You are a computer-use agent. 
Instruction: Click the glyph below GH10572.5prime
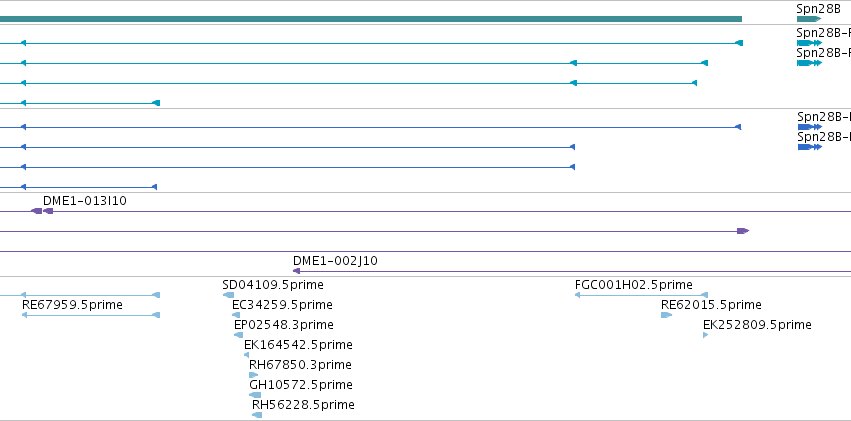[255, 395]
